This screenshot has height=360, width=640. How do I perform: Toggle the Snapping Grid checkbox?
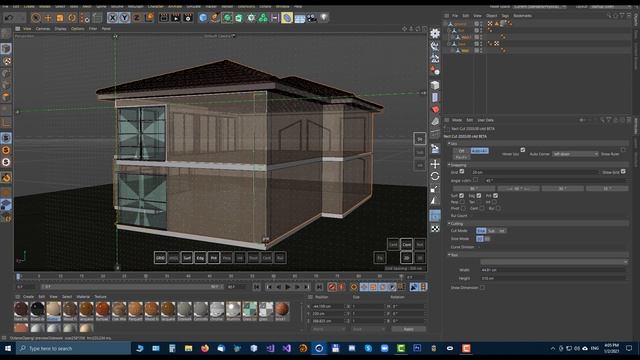462,171
